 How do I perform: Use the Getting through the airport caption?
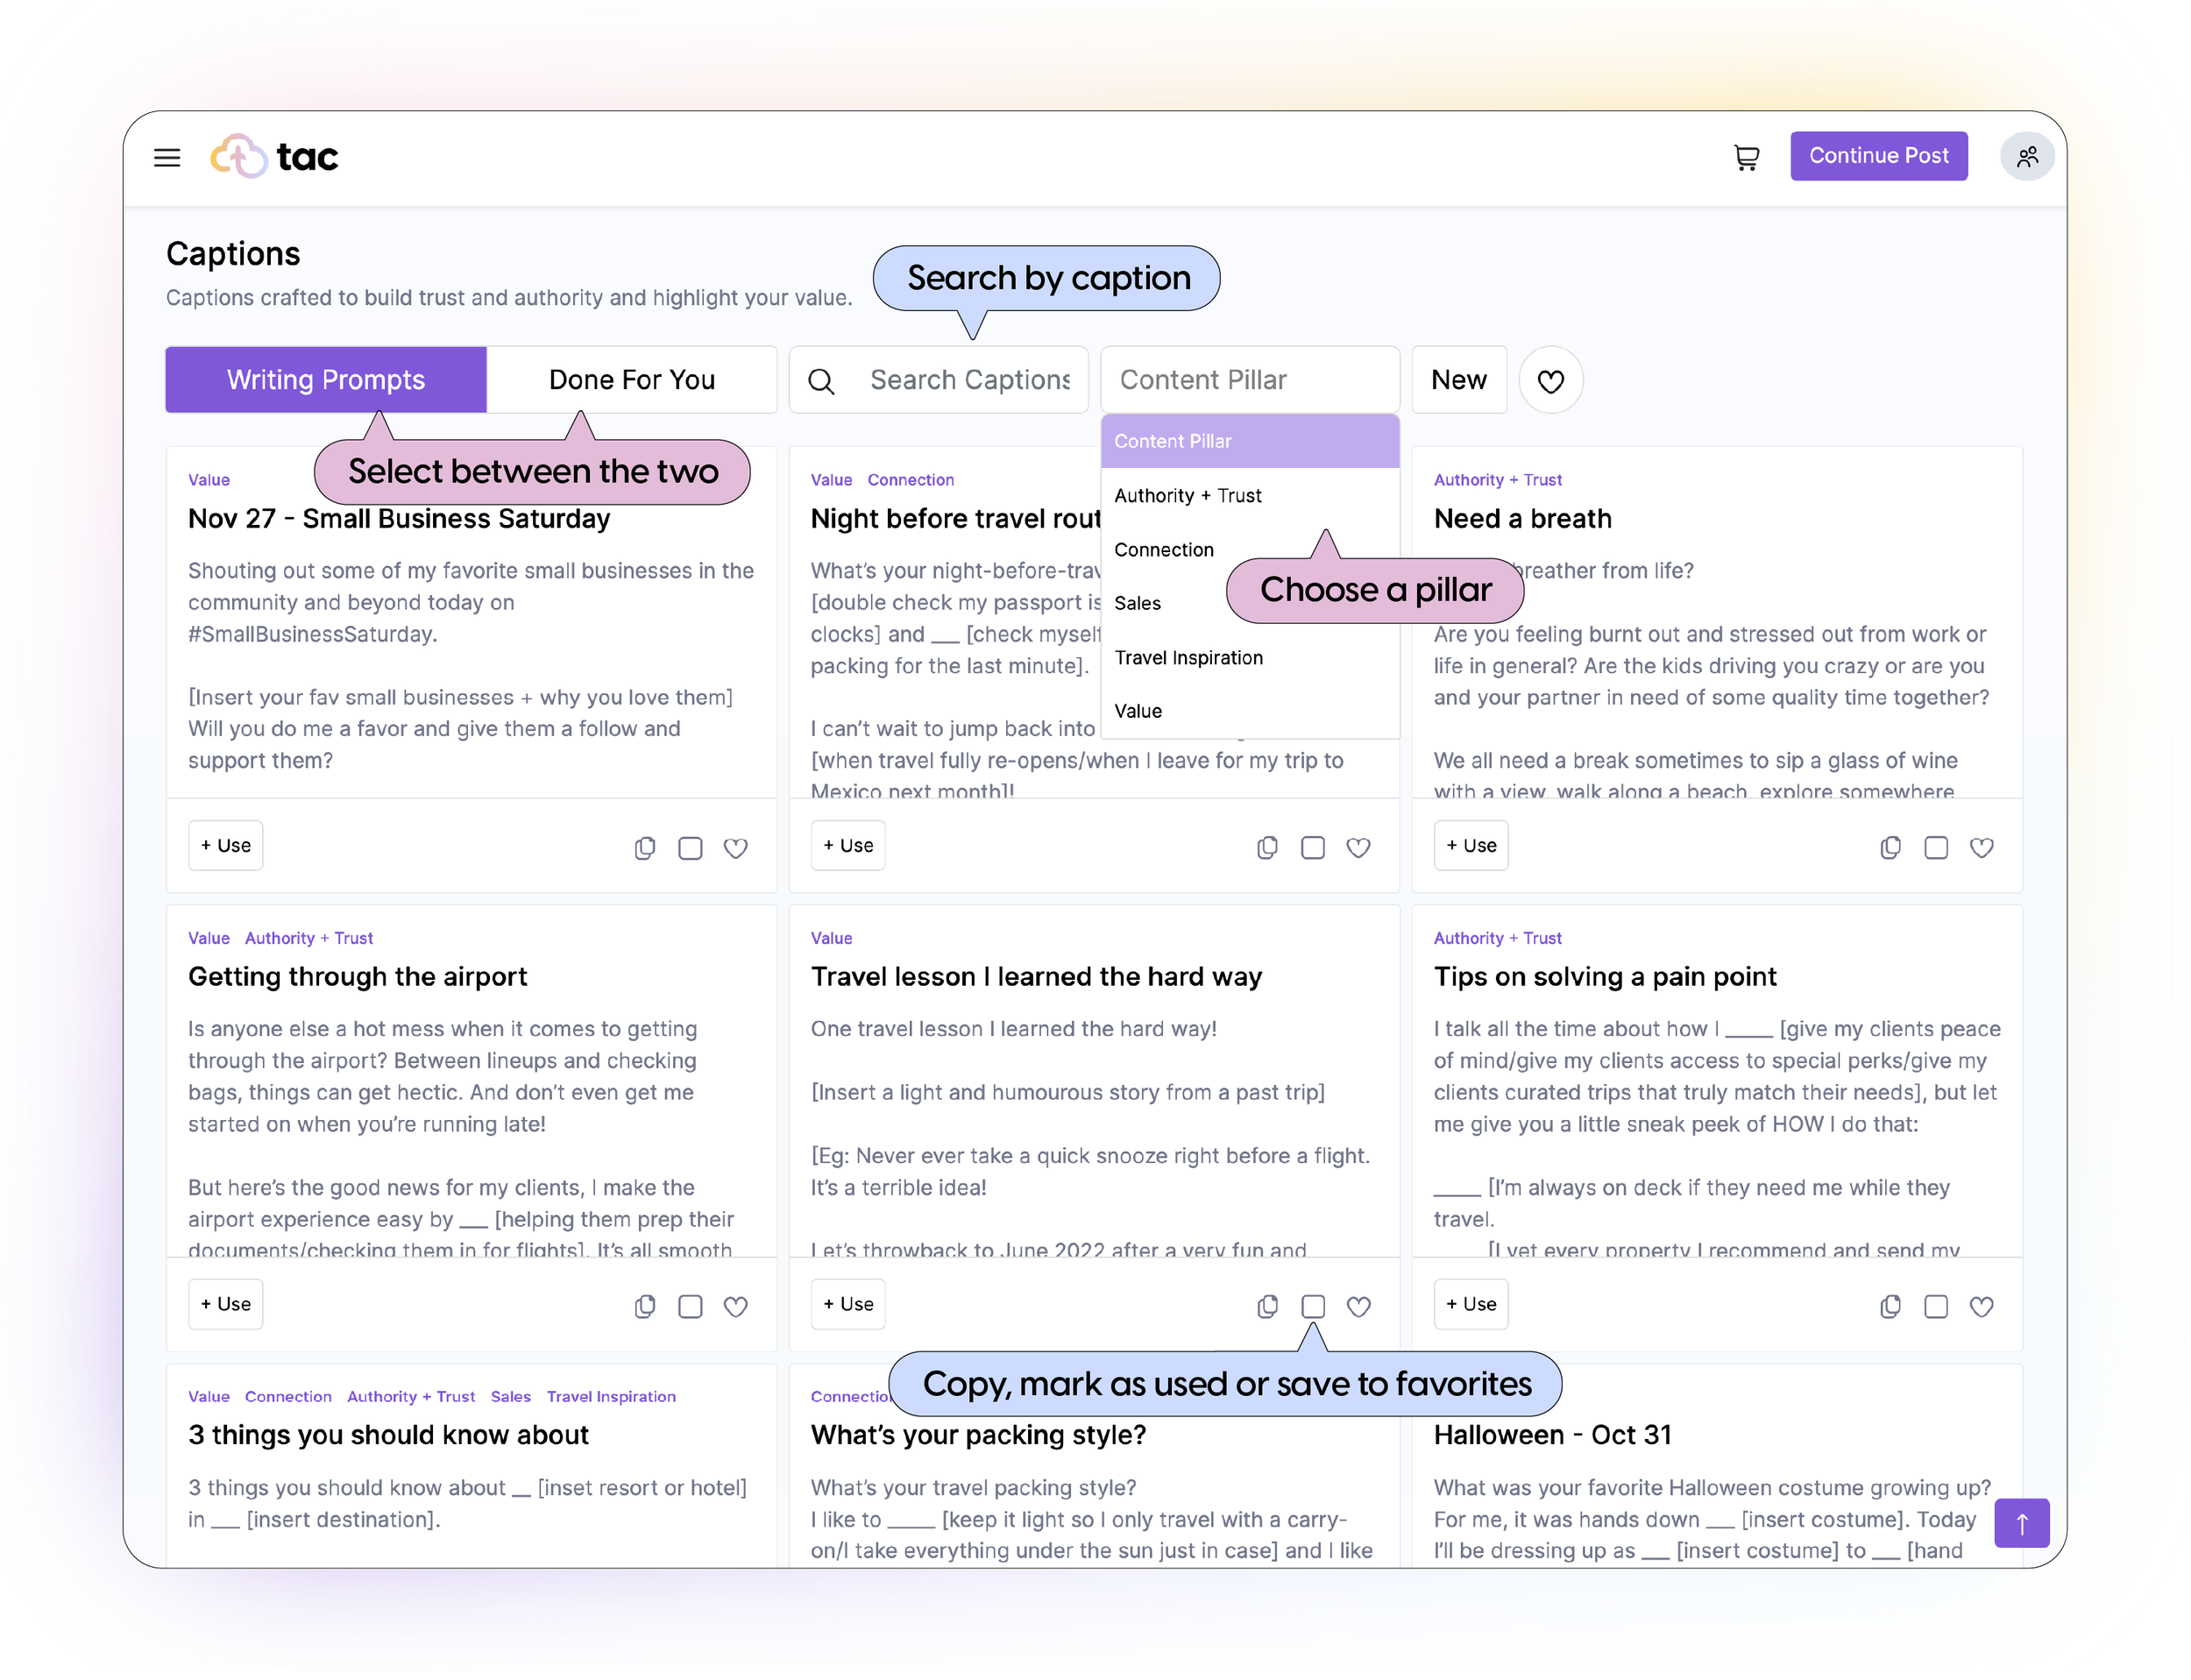coord(226,1304)
